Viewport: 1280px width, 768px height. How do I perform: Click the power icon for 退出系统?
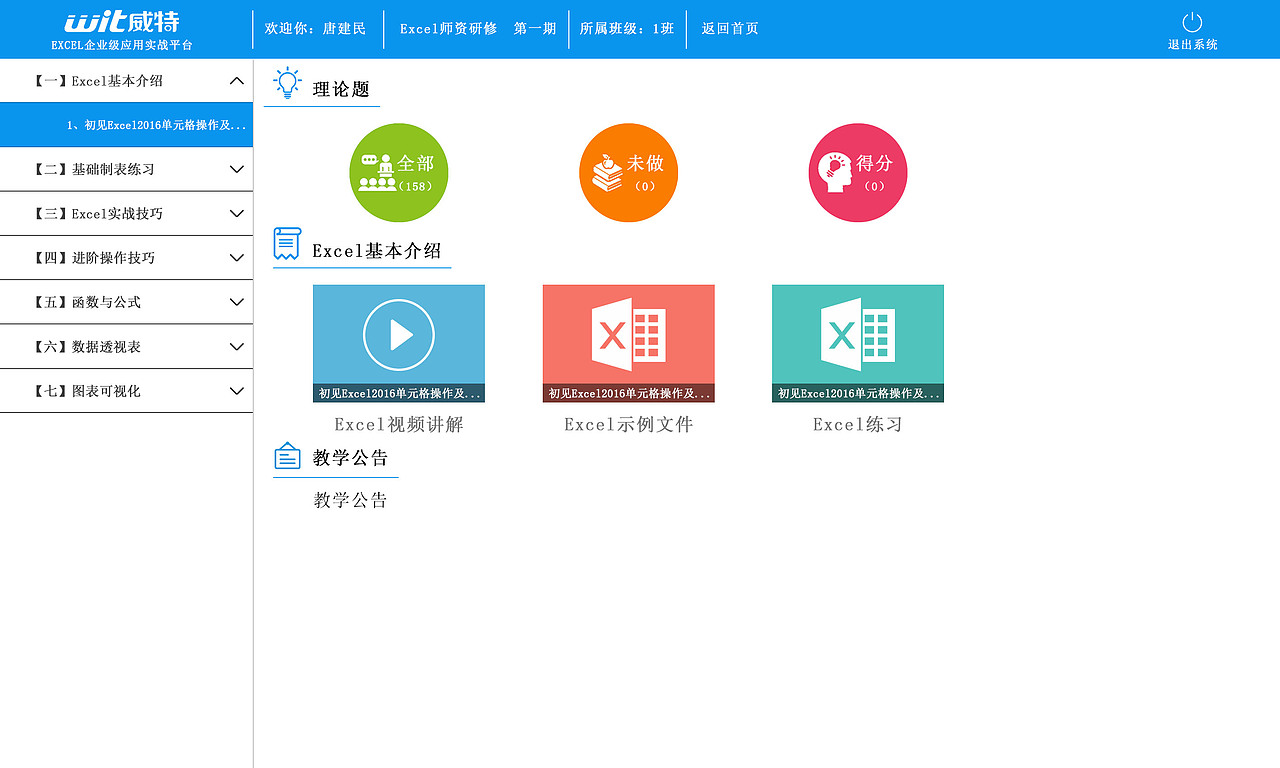[1189, 22]
